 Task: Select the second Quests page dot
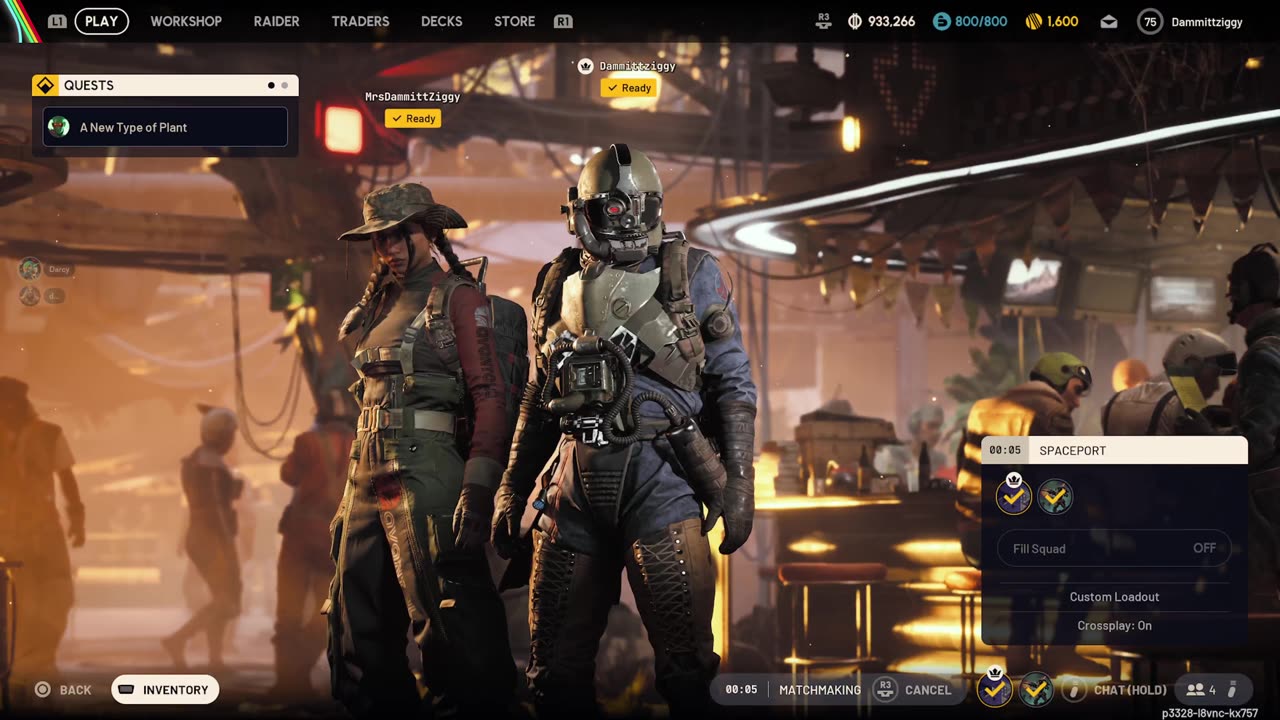click(x=284, y=85)
